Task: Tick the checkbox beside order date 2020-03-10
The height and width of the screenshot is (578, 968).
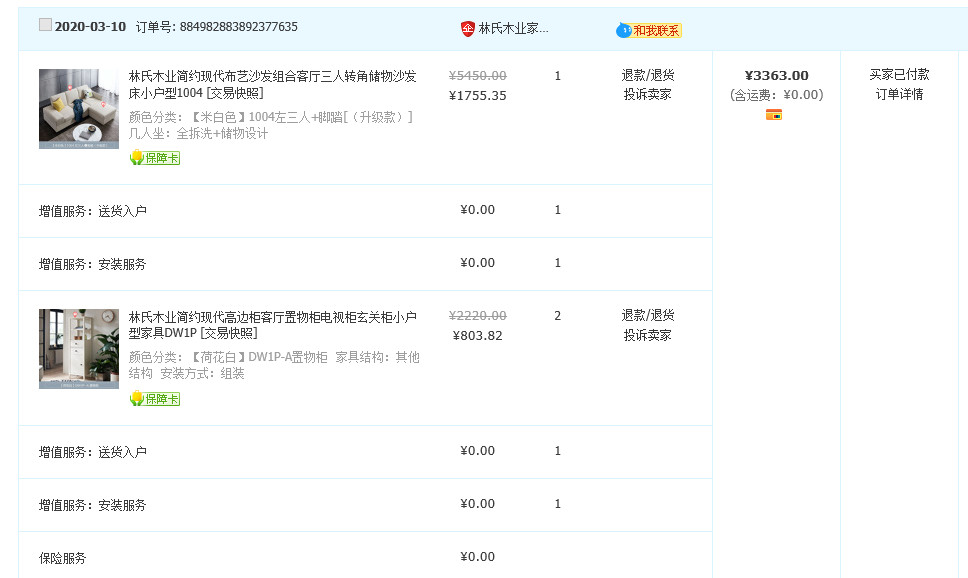Action: tap(45, 25)
